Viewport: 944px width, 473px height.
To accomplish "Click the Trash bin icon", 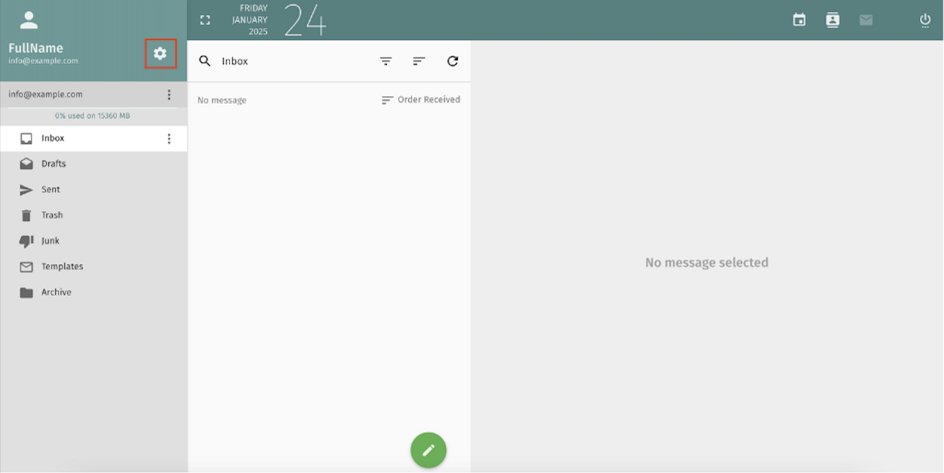I will 26,215.
